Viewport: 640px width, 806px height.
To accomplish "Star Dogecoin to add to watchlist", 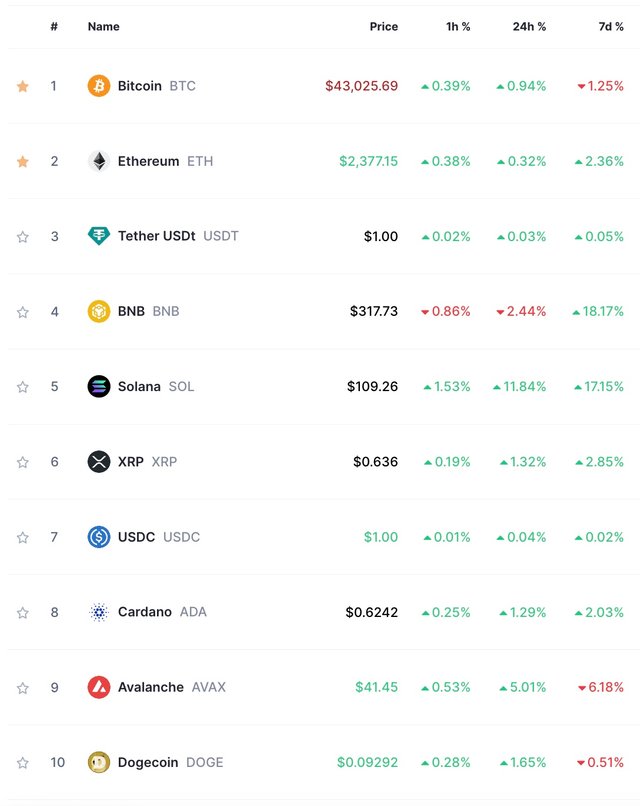I will coord(23,763).
